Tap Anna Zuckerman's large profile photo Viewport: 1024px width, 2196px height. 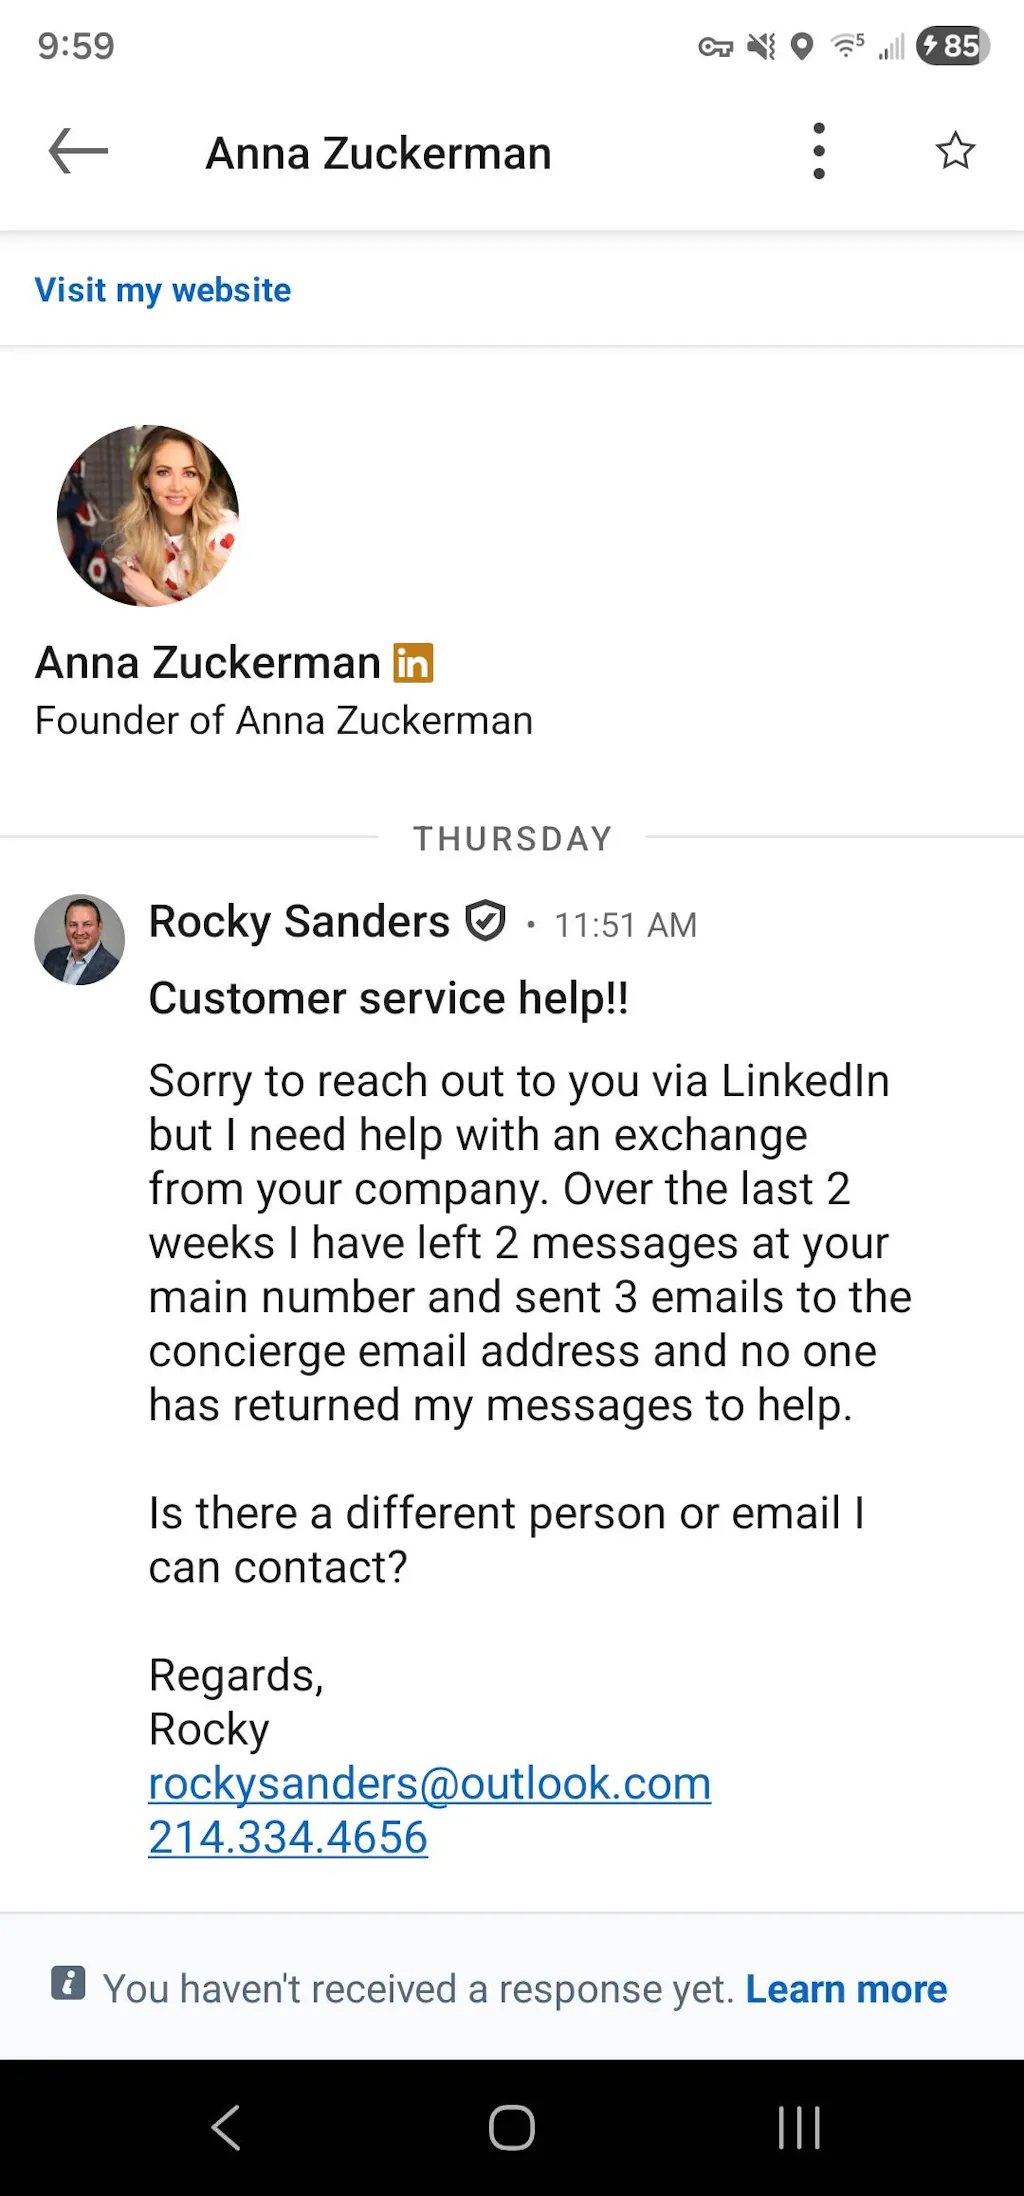(148, 516)
